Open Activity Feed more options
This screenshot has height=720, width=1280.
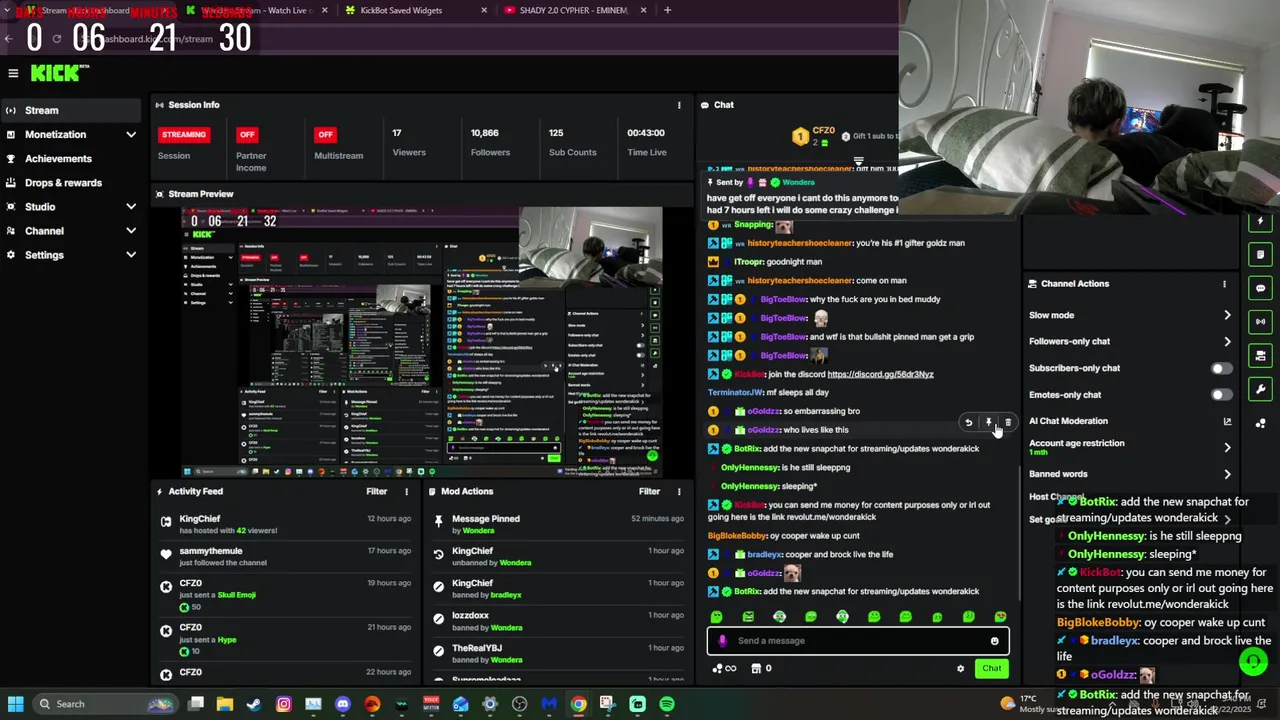[406, 492]
